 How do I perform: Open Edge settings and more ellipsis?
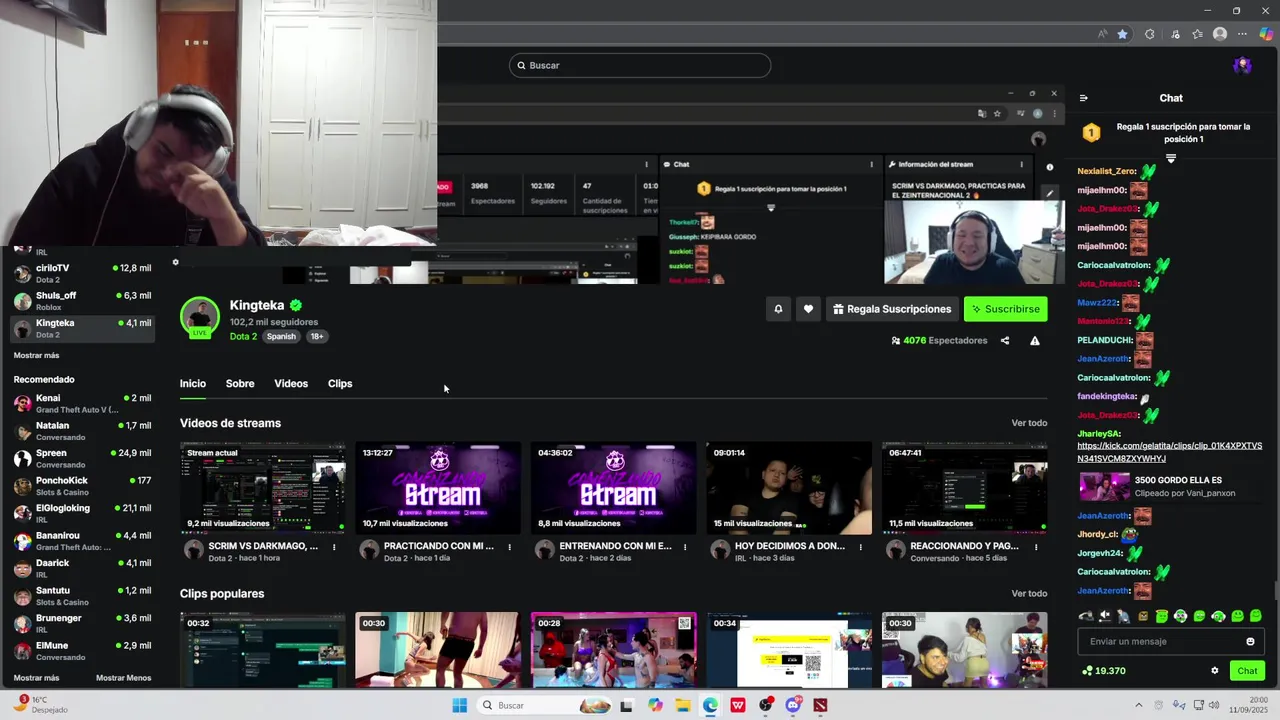pos(1244,34)
